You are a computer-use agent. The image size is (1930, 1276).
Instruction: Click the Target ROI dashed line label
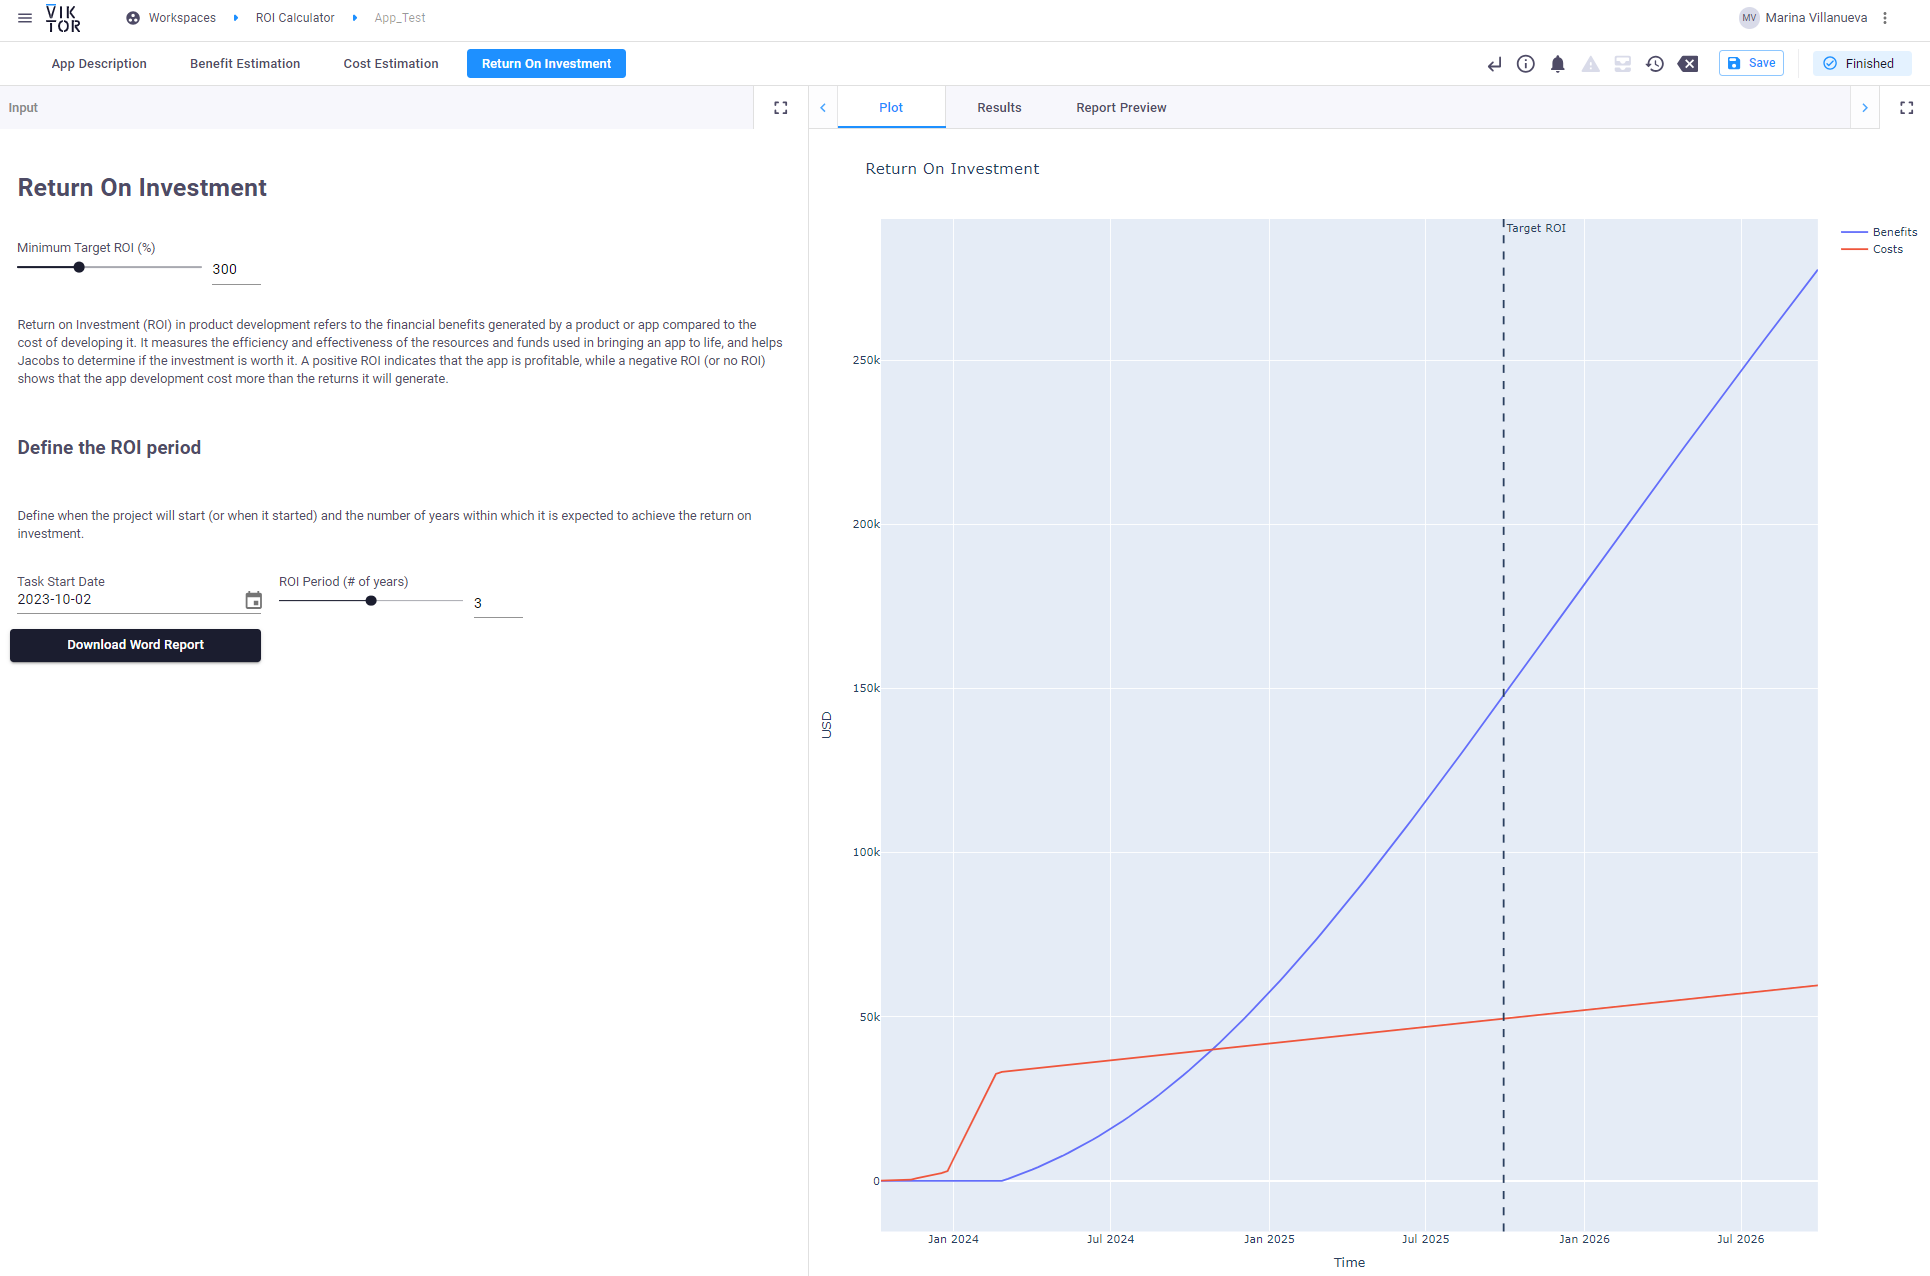(x=1536, y=228)
